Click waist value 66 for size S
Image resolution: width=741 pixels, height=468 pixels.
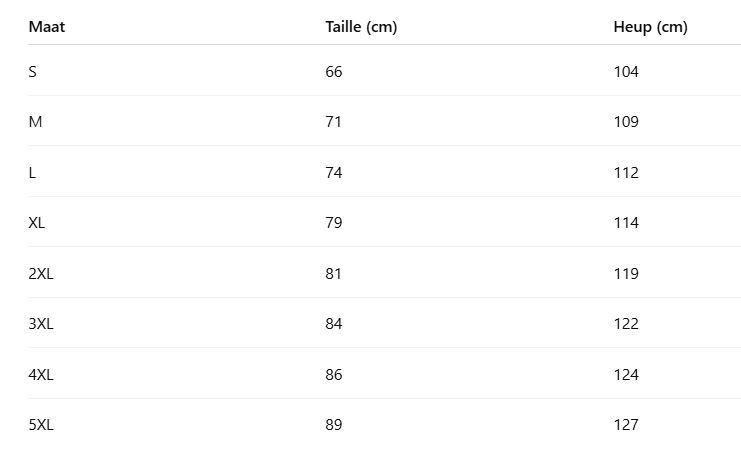coord(334,72)
